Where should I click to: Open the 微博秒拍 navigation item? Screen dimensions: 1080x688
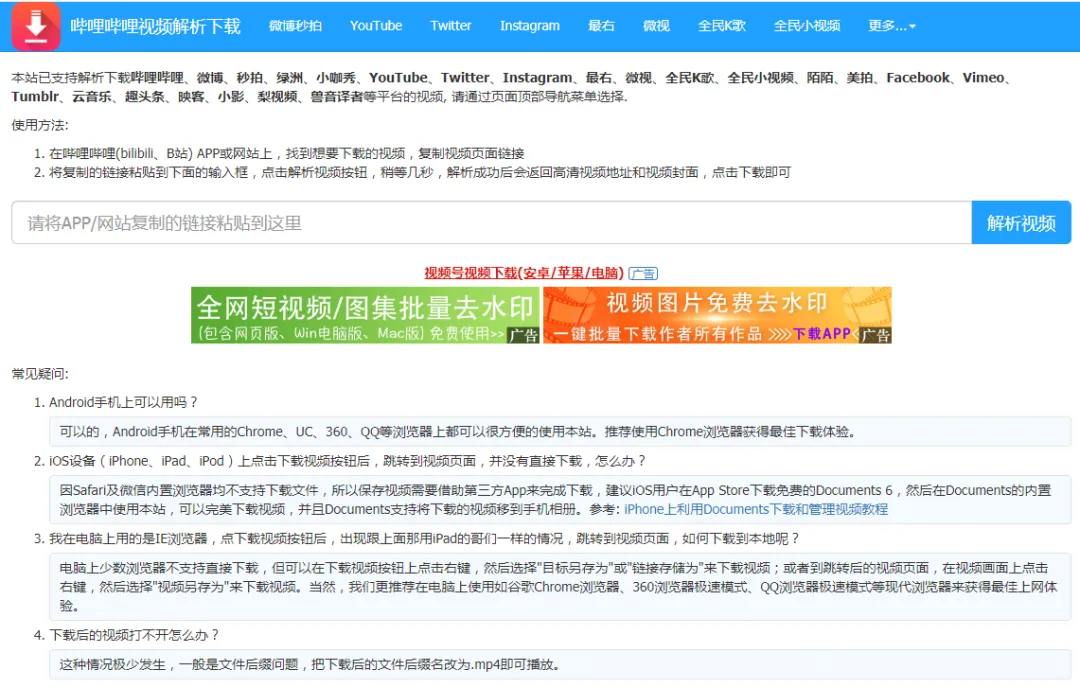295,26
